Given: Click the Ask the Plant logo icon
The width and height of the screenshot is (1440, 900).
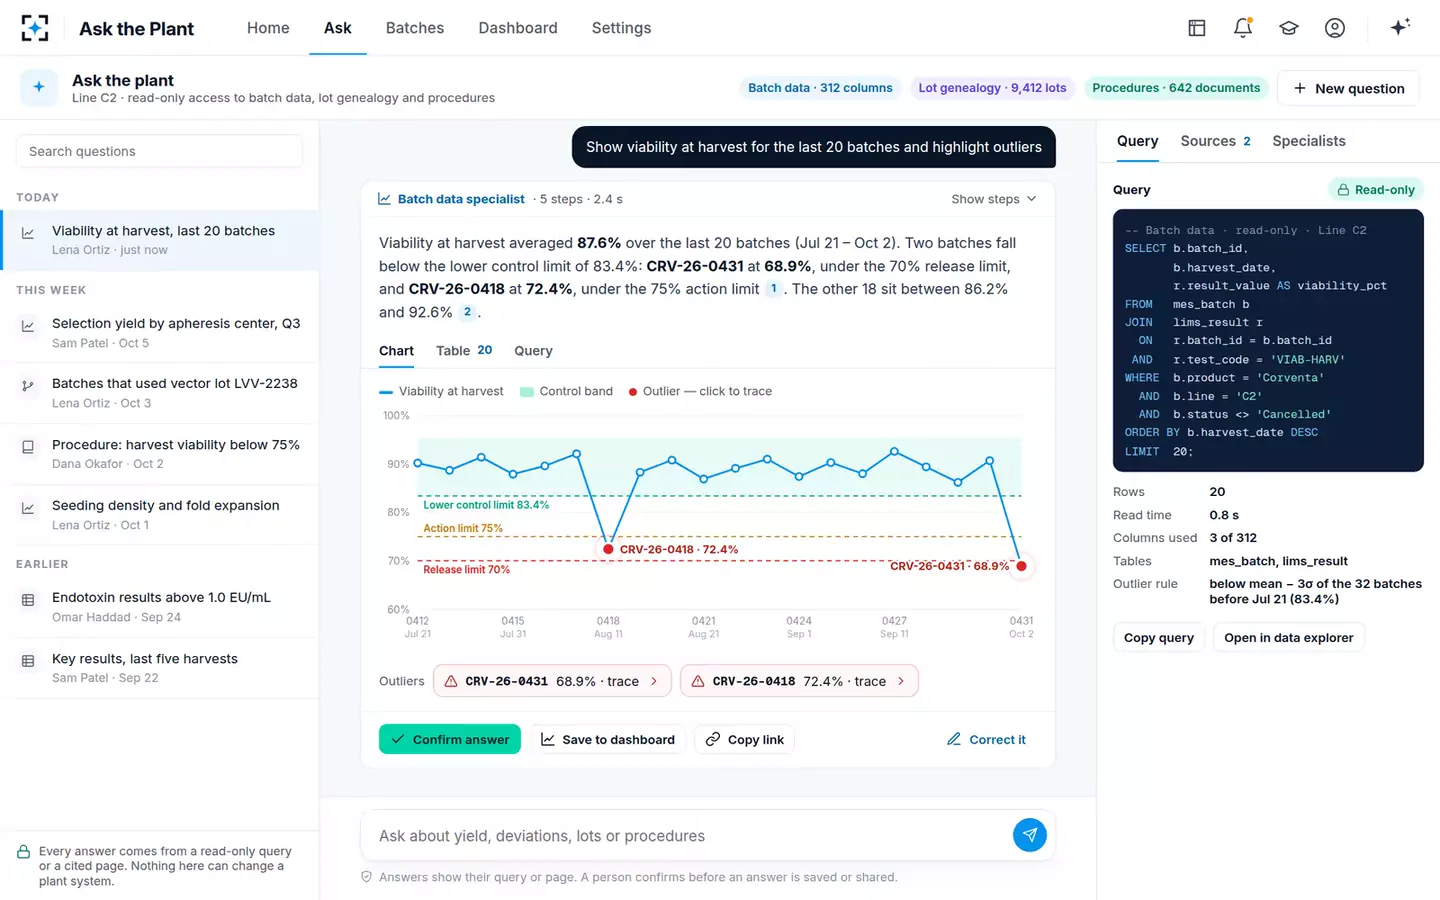Looking at the screenshot, I should 35,28.
